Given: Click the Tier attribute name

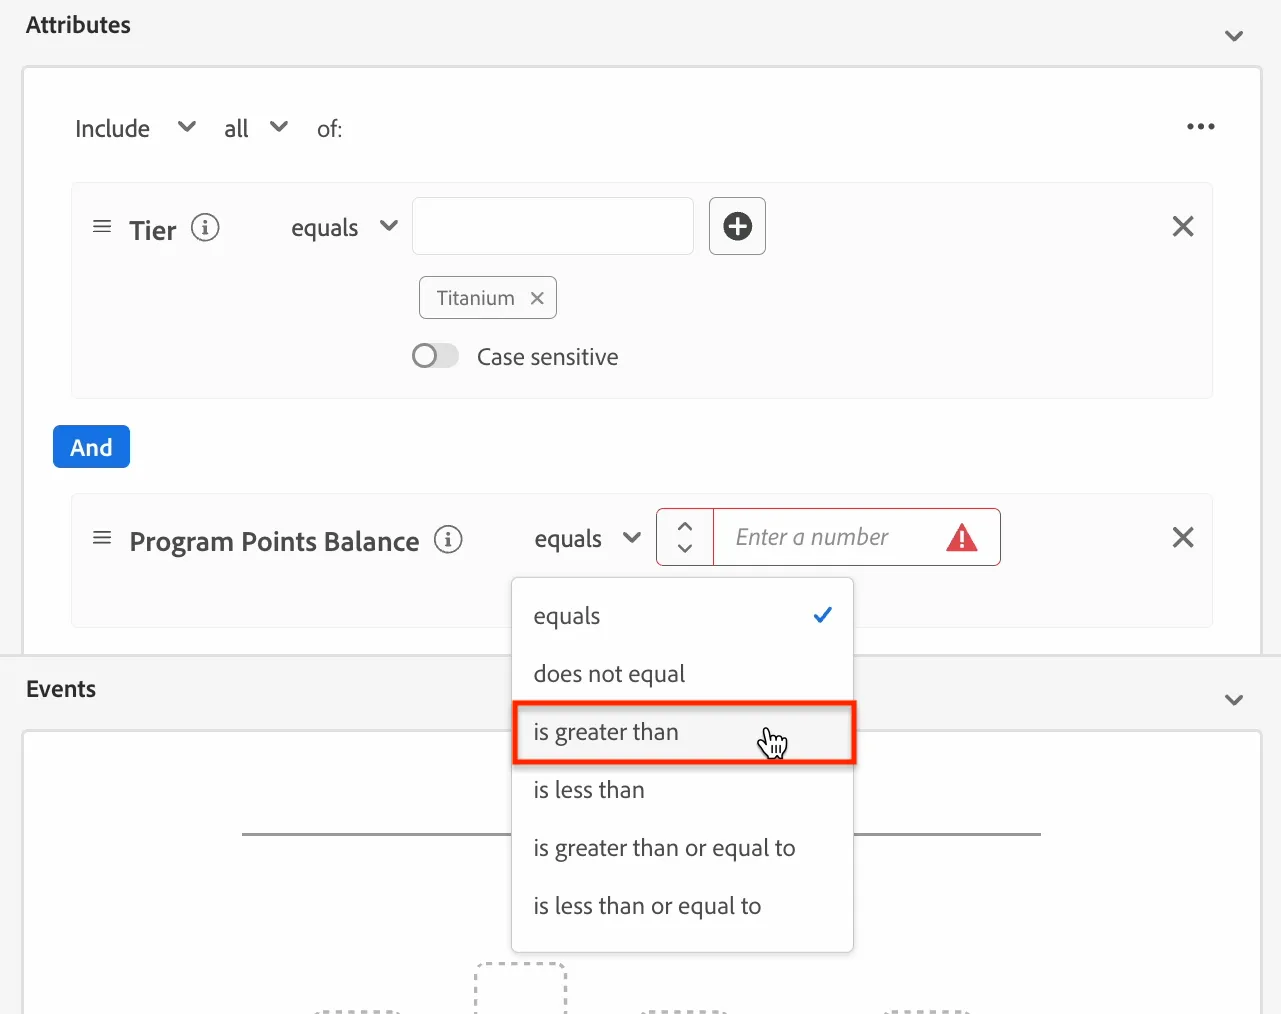Looking at the screenshot, I should click(x=153, y=230).
